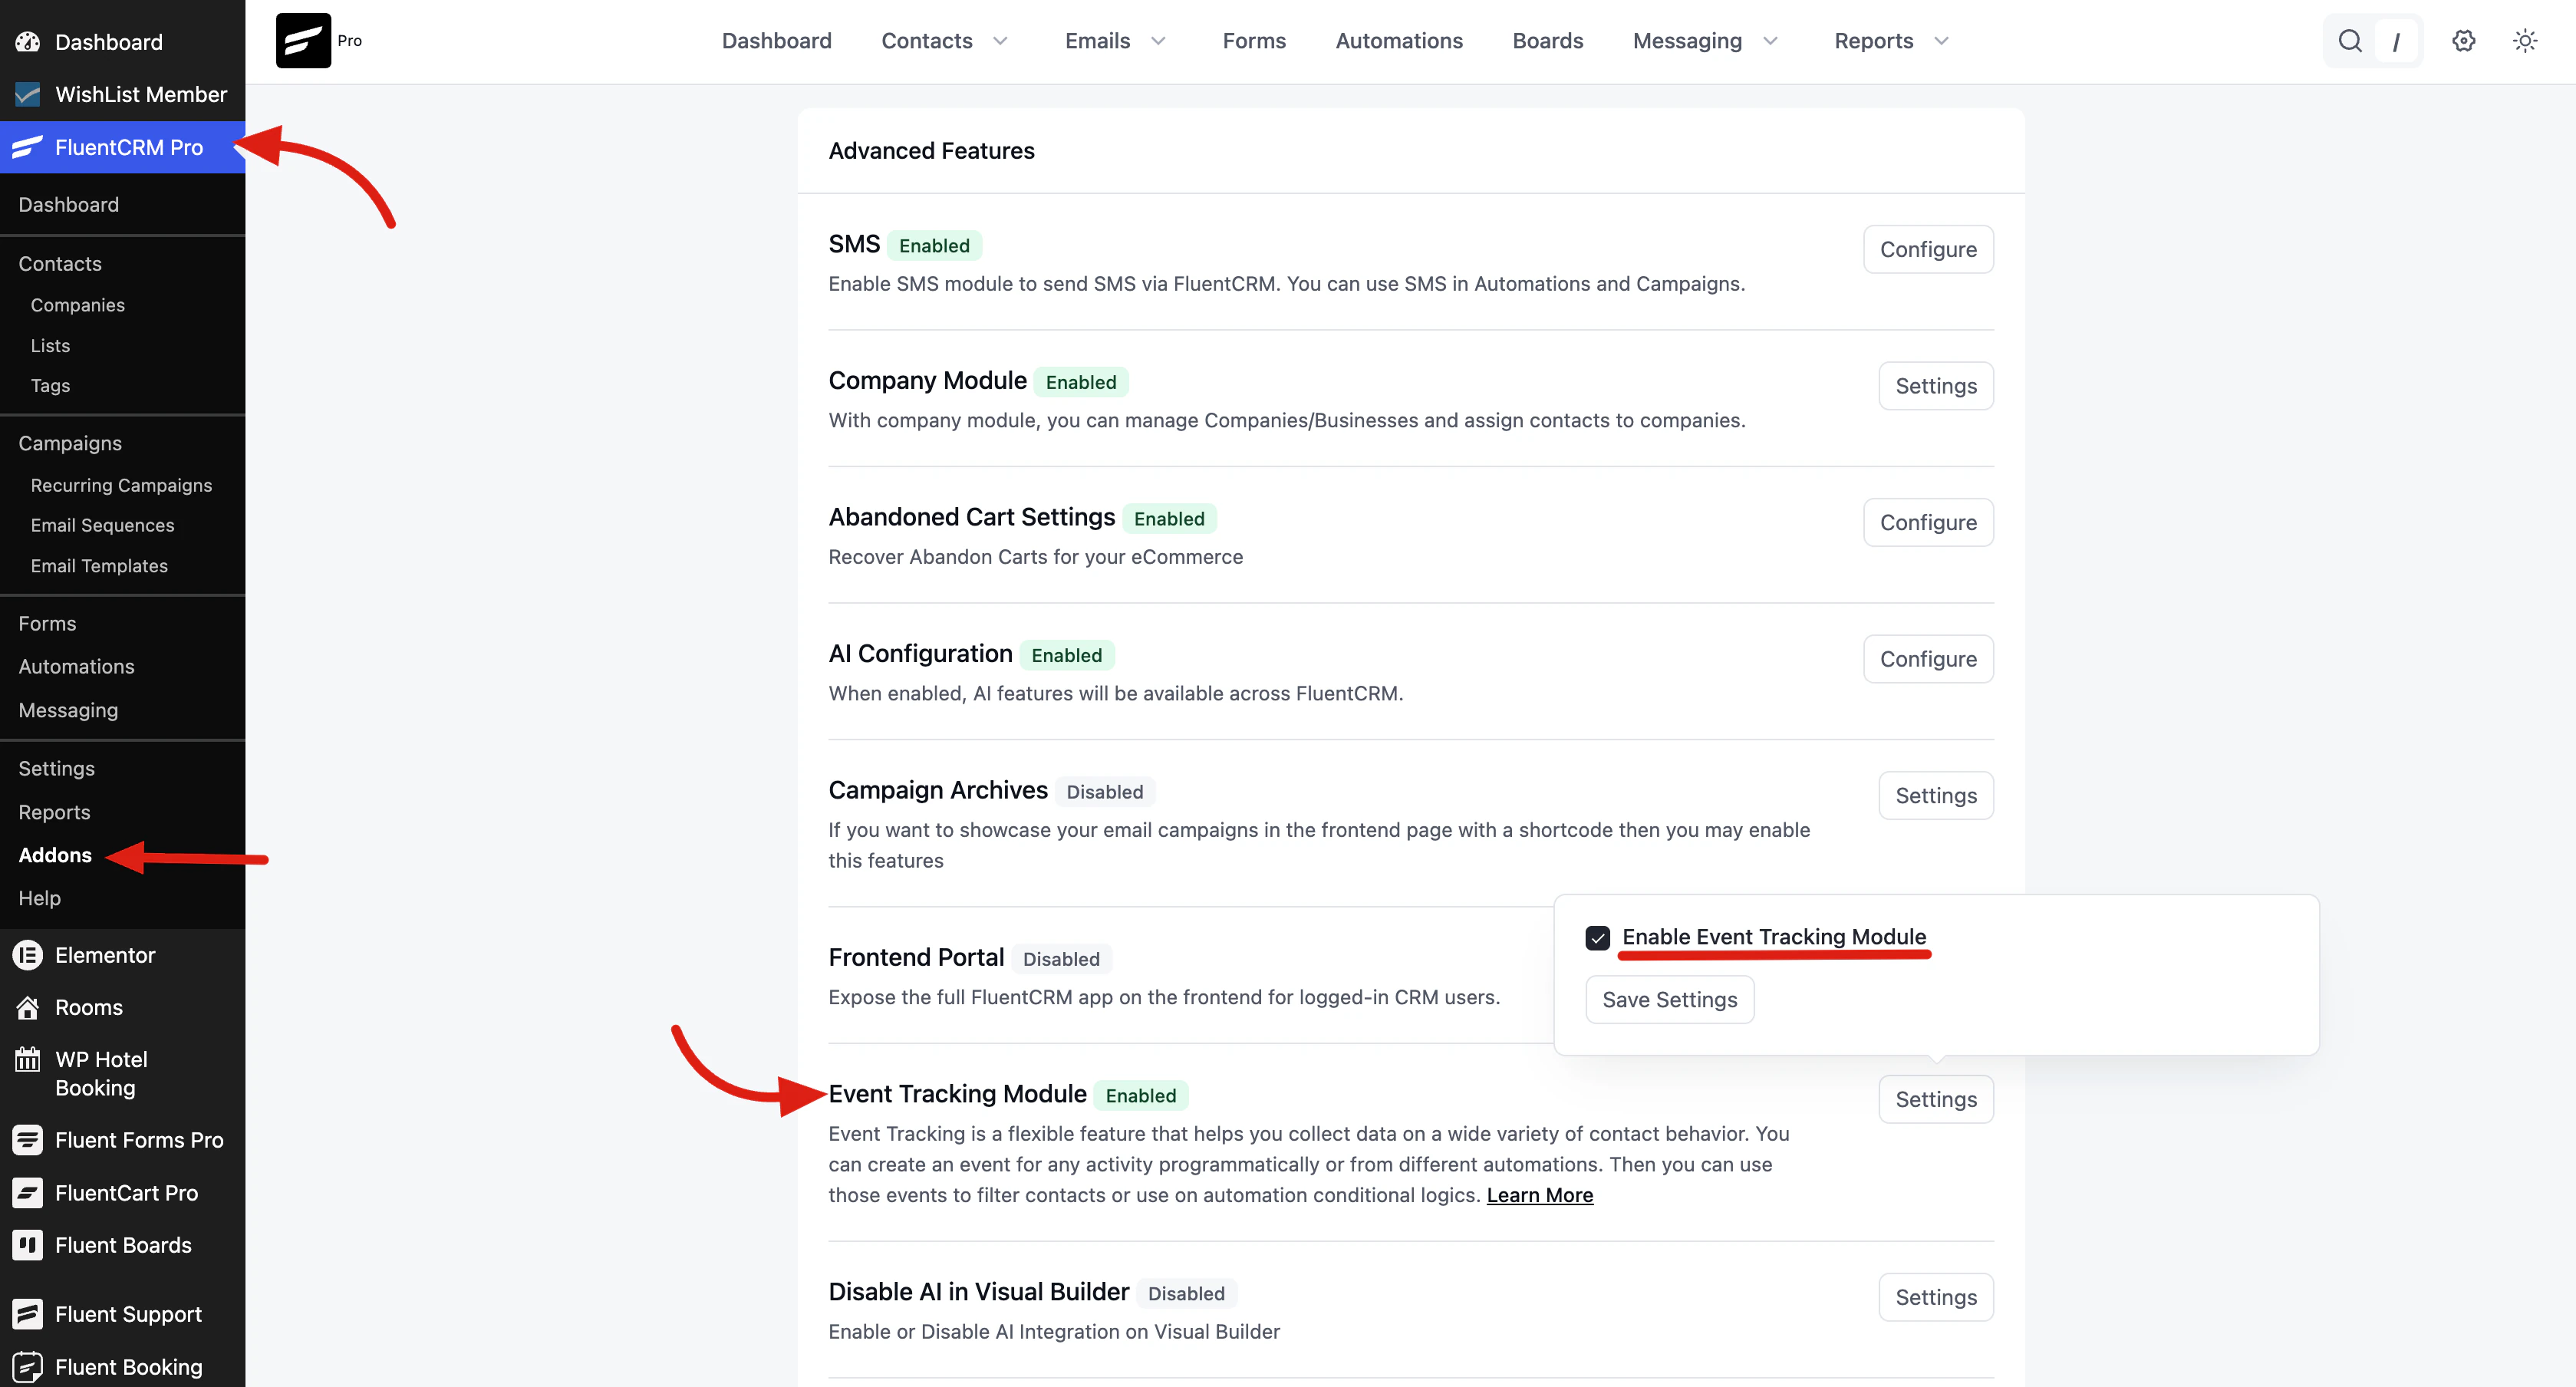Image resolution: width=2576 pixels, height=1387 pixels.
Task: Click the Fluent Booking icon
Action: [x=28, y=1367]
